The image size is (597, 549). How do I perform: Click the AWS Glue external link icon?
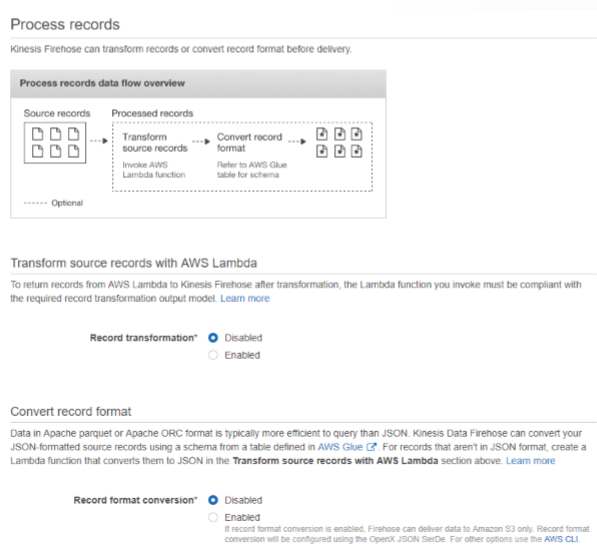coord(371,447)
